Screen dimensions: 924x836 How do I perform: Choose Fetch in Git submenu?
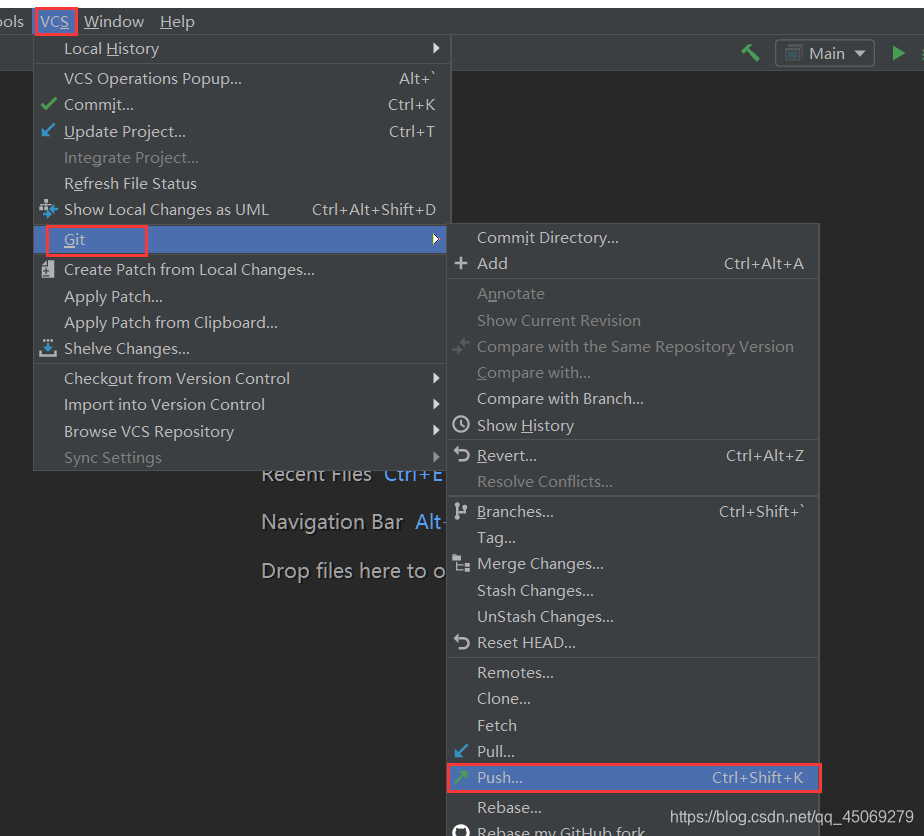(633, 725)
